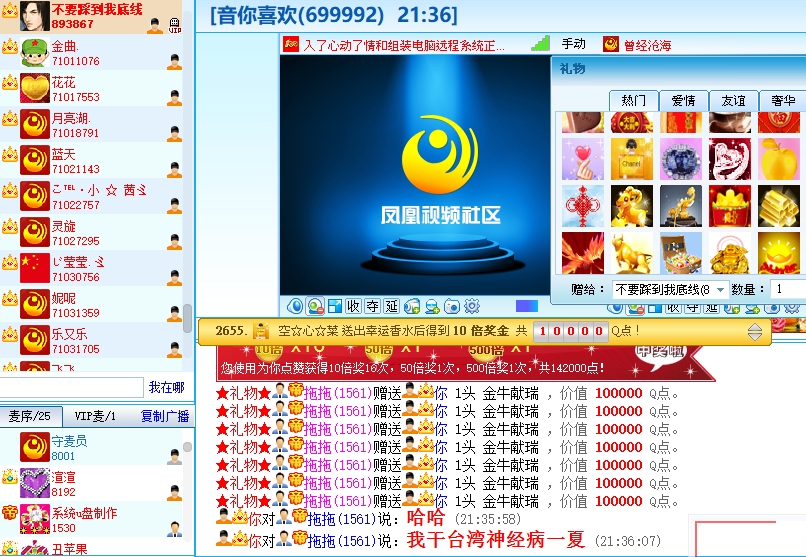Click the blue color block under the video
This screenshot has width=806, height=557.
tap(527, 306)
